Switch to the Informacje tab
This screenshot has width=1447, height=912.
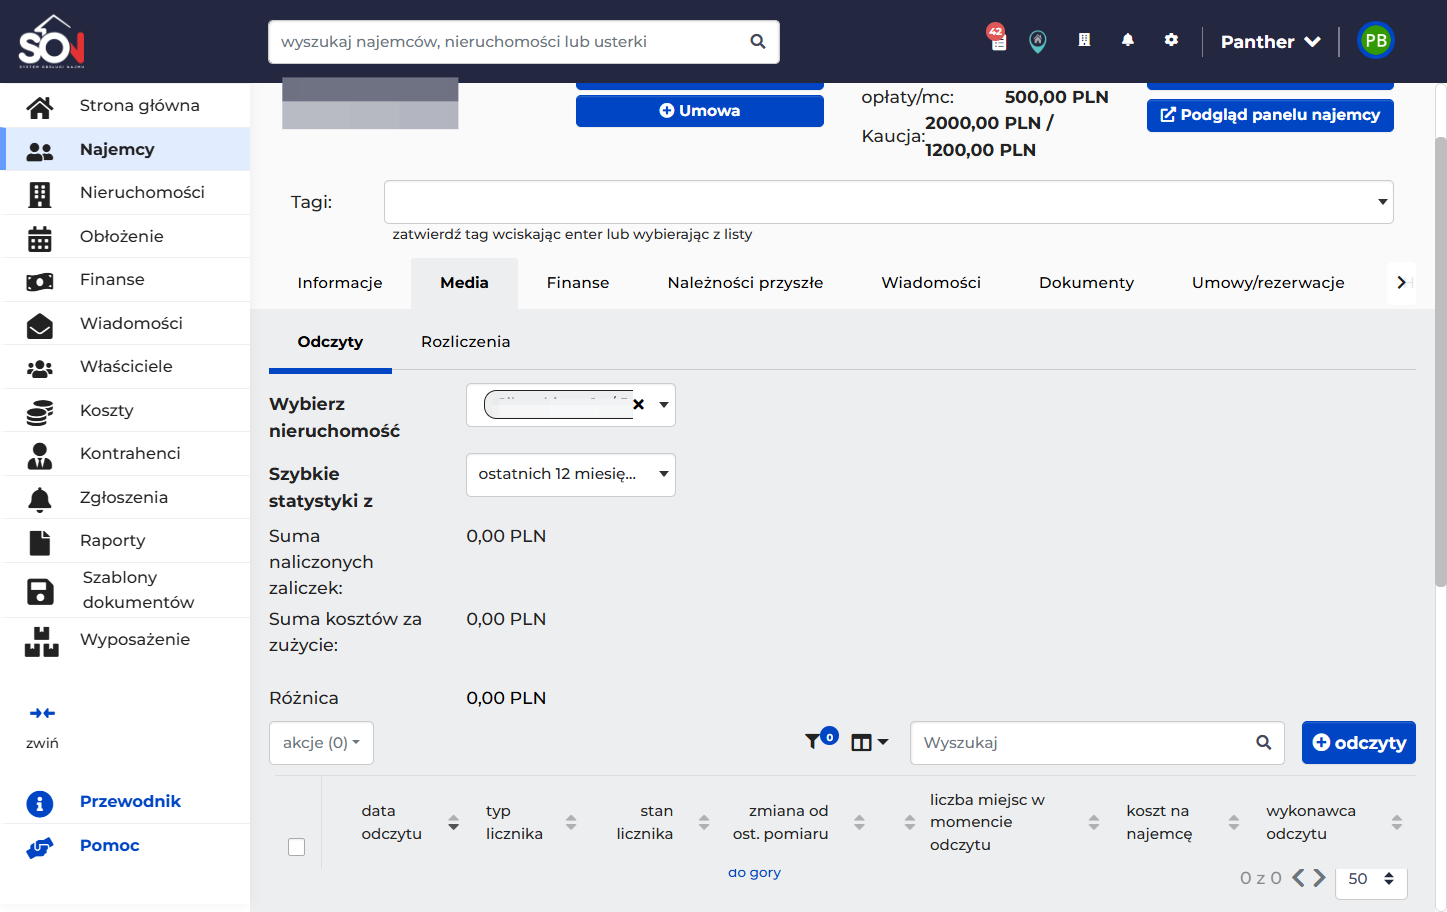click(340, 283)
